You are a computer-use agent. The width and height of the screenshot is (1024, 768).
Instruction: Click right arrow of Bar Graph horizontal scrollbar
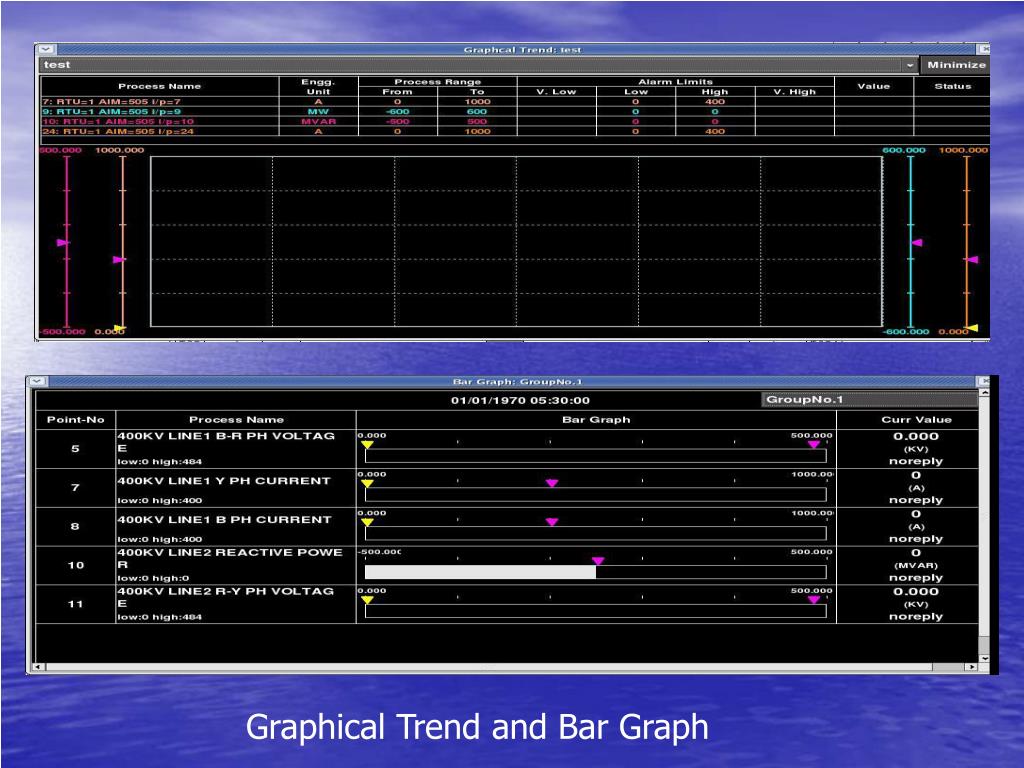tap(972, 667)
